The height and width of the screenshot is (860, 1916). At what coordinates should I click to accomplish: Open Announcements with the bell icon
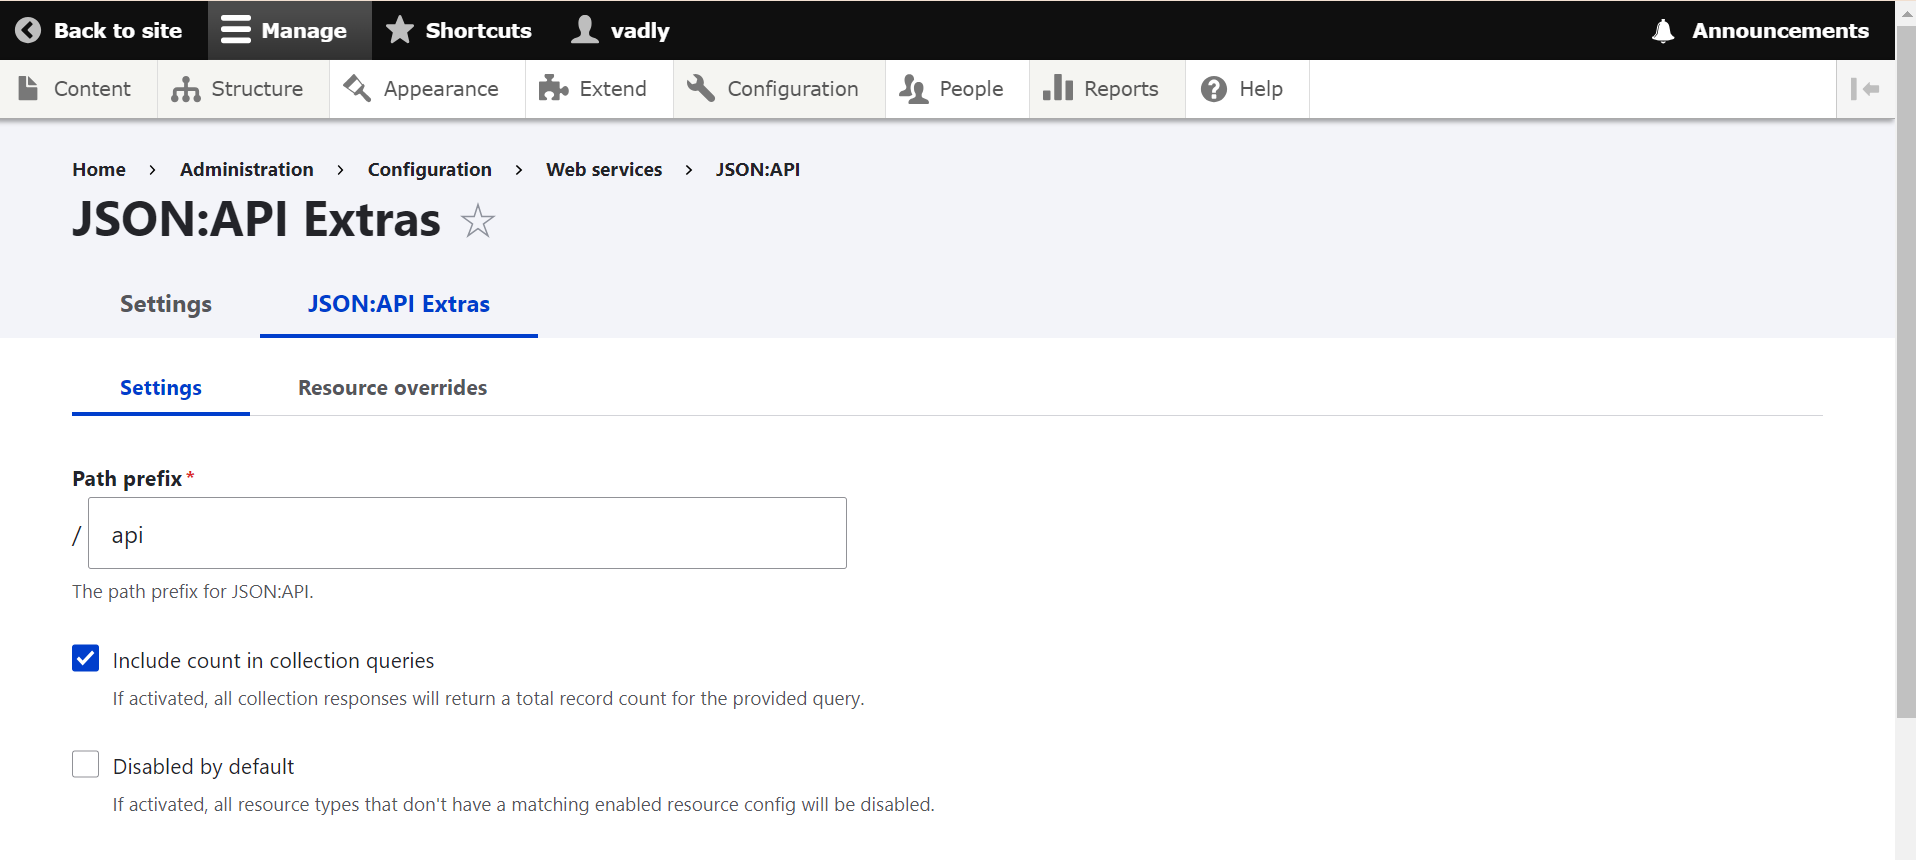tap(1663, 30)
